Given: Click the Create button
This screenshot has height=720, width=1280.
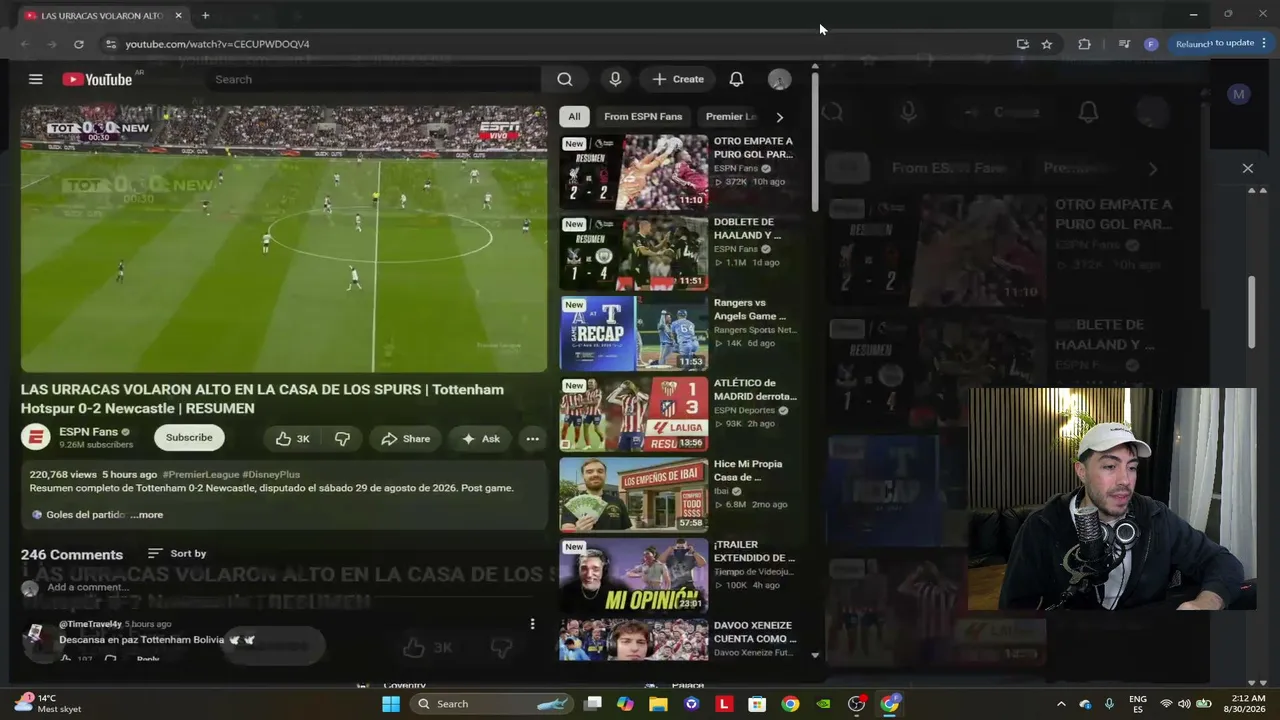Looking at the screenshot, I should pyautogui.click(x=678, y=79).
